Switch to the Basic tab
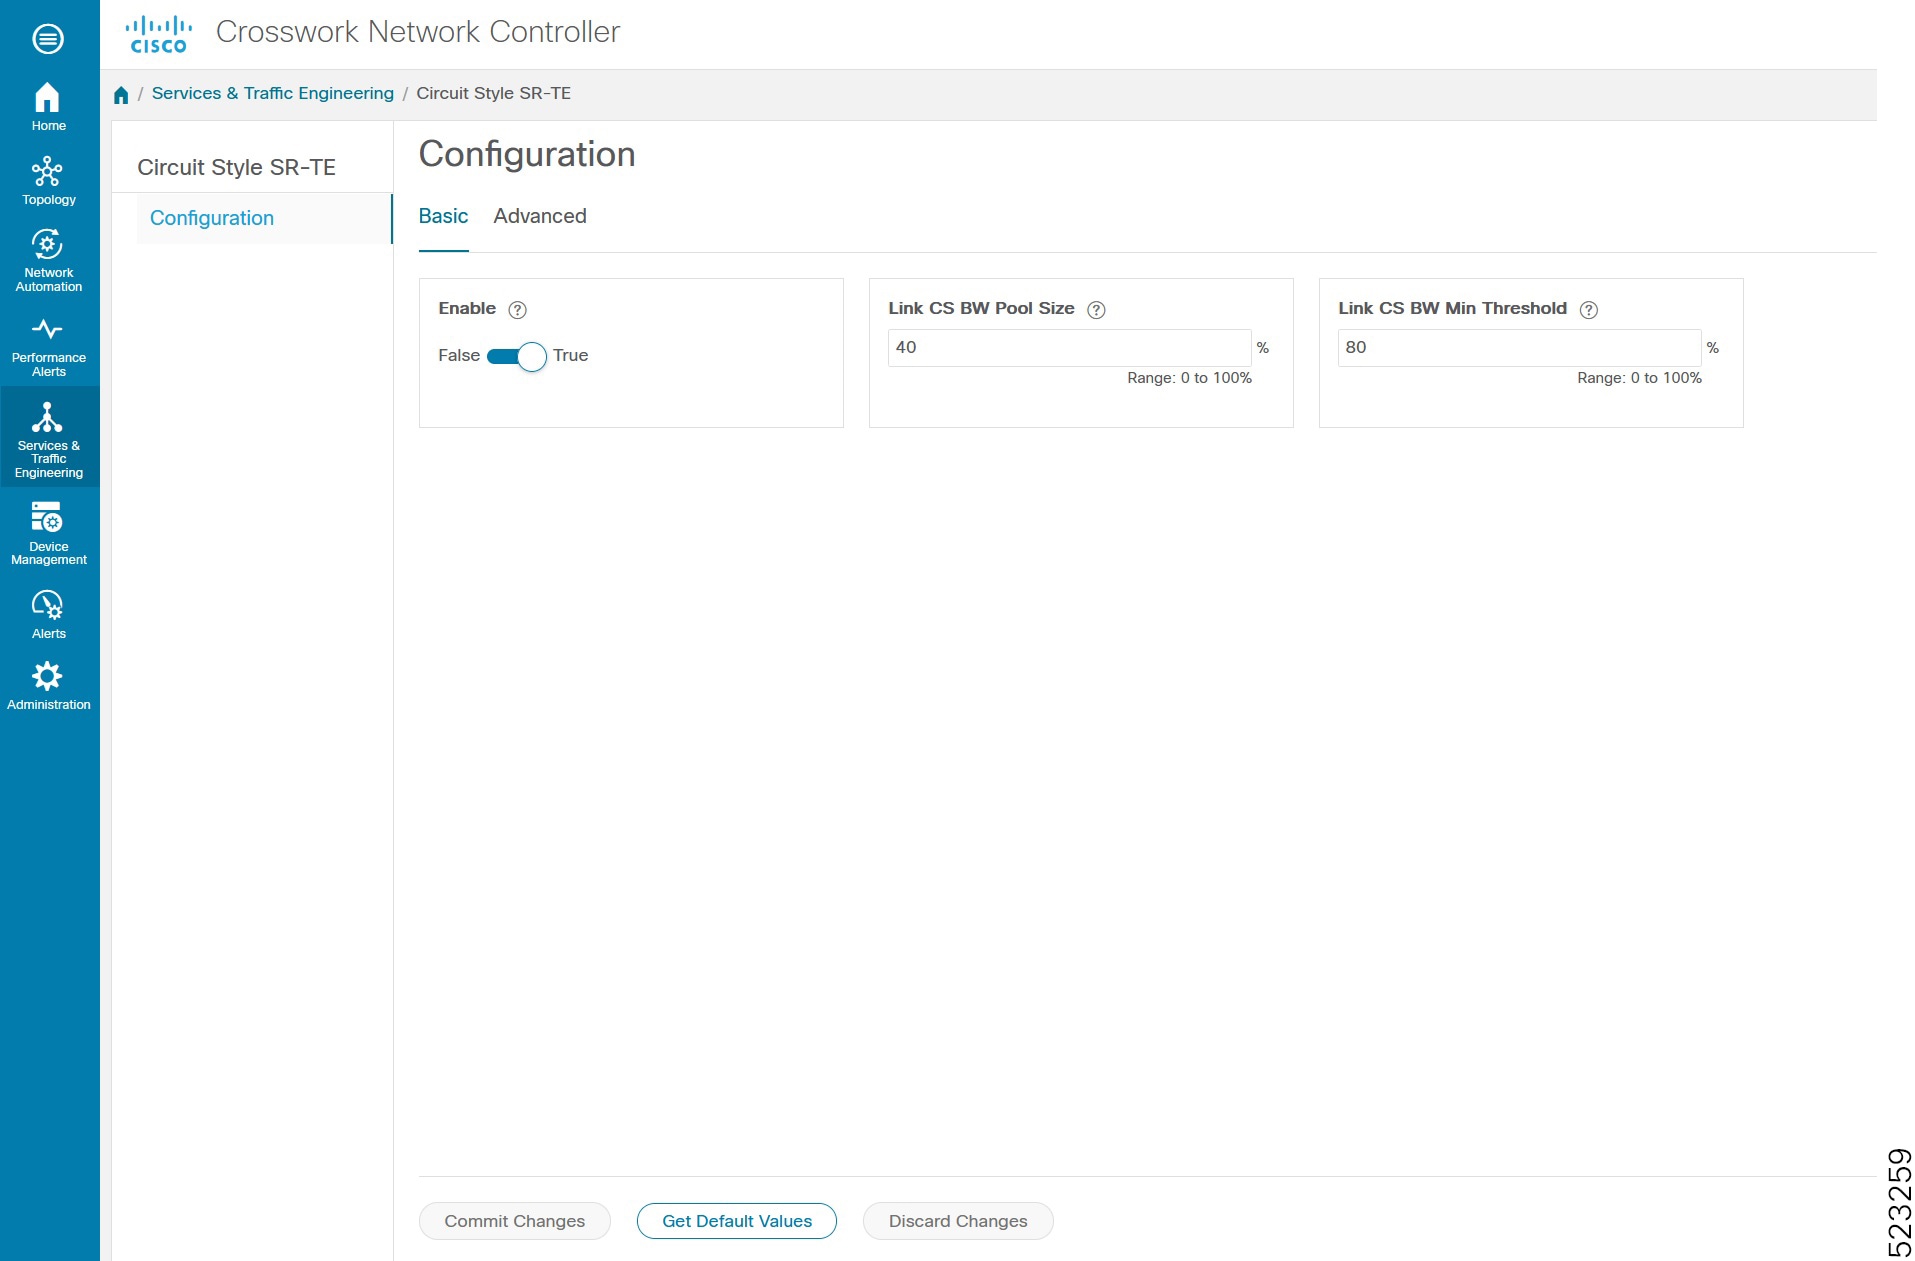 click(443, 216)
